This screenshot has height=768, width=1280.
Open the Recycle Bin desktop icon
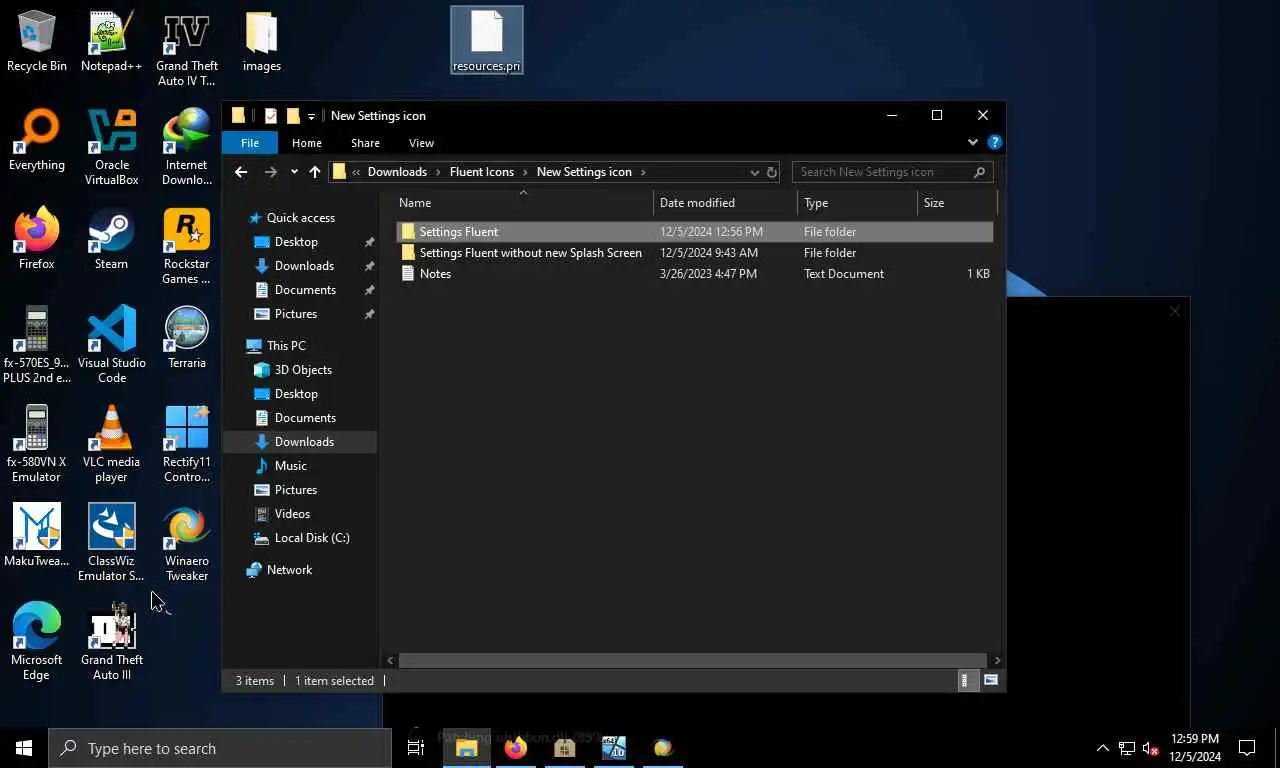coord(37,42)
